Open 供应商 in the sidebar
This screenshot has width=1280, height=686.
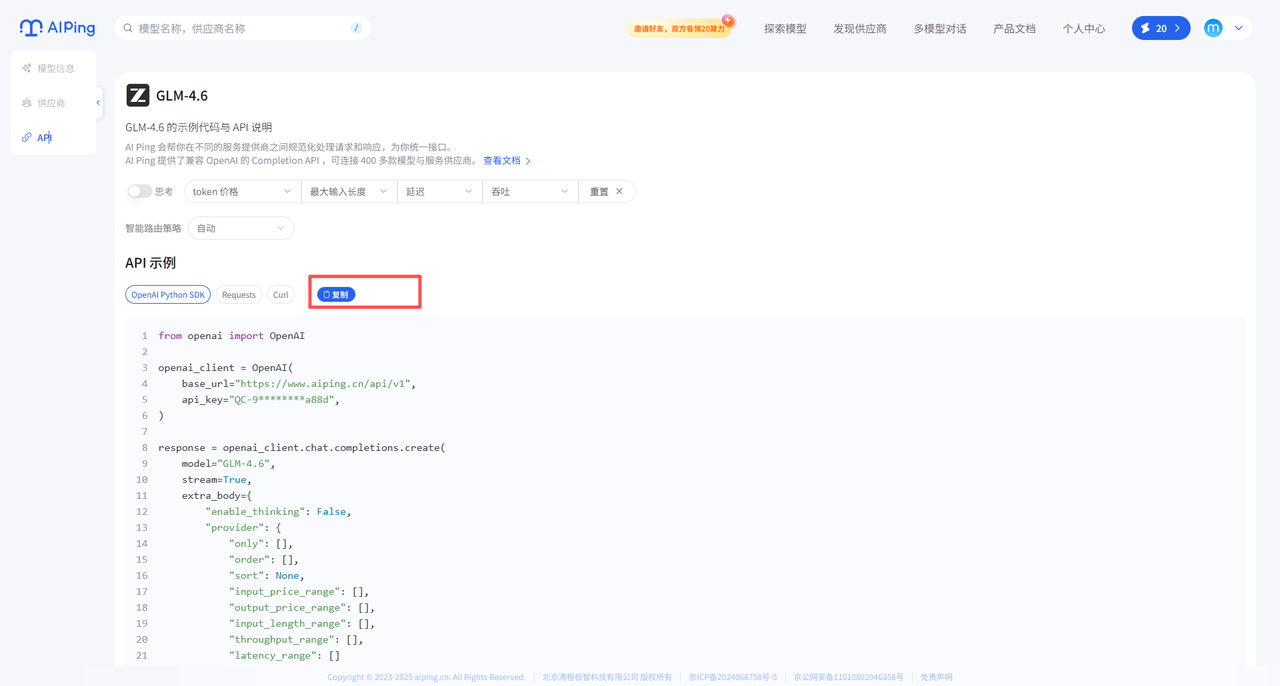(44, 103)
